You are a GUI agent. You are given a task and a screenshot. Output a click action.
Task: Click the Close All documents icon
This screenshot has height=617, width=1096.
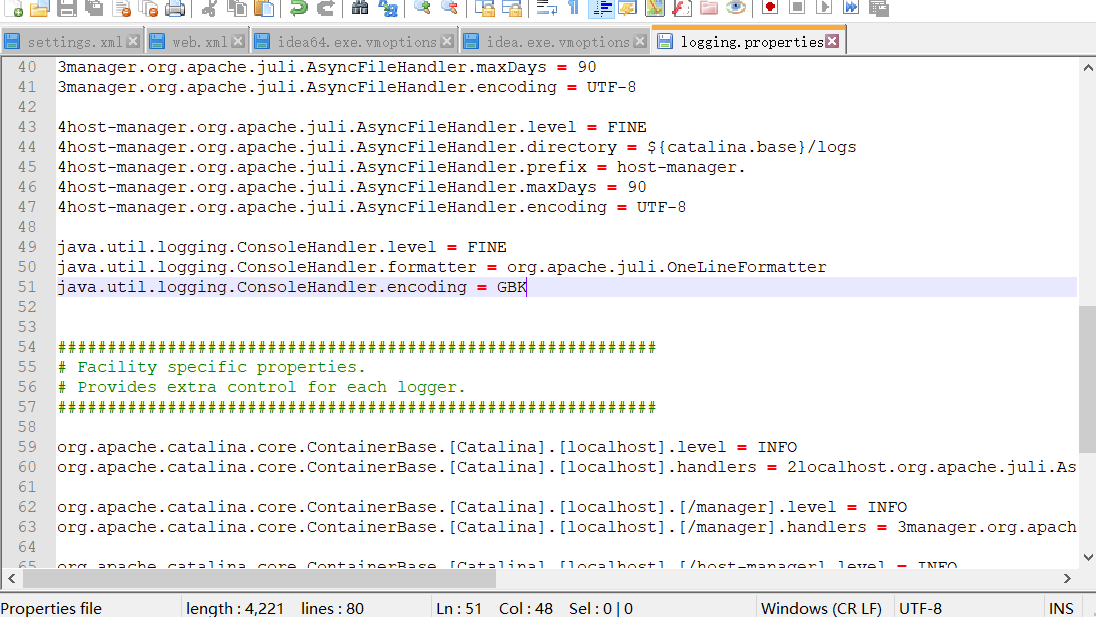click(x=148, y=8)
